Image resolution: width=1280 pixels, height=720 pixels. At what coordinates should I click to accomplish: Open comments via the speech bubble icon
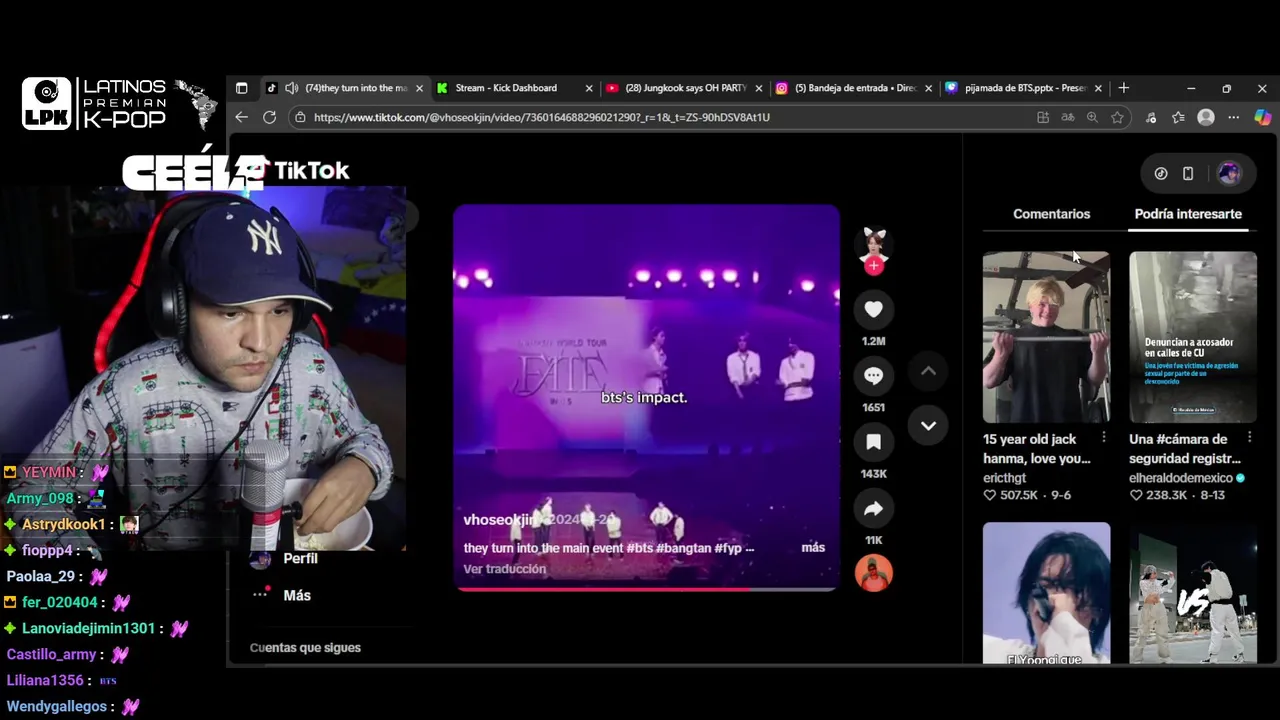[873, 376]
